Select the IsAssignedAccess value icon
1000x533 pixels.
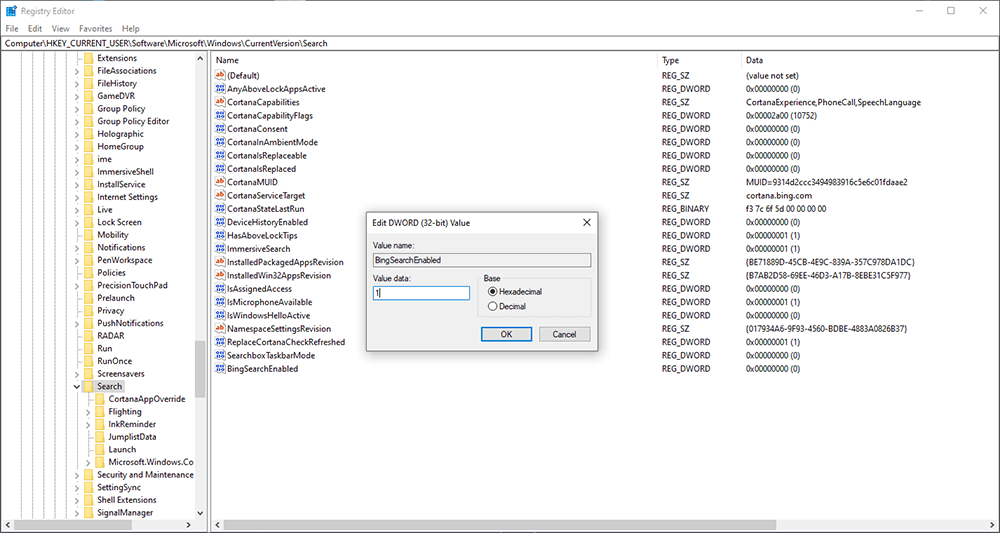(221, 289)
